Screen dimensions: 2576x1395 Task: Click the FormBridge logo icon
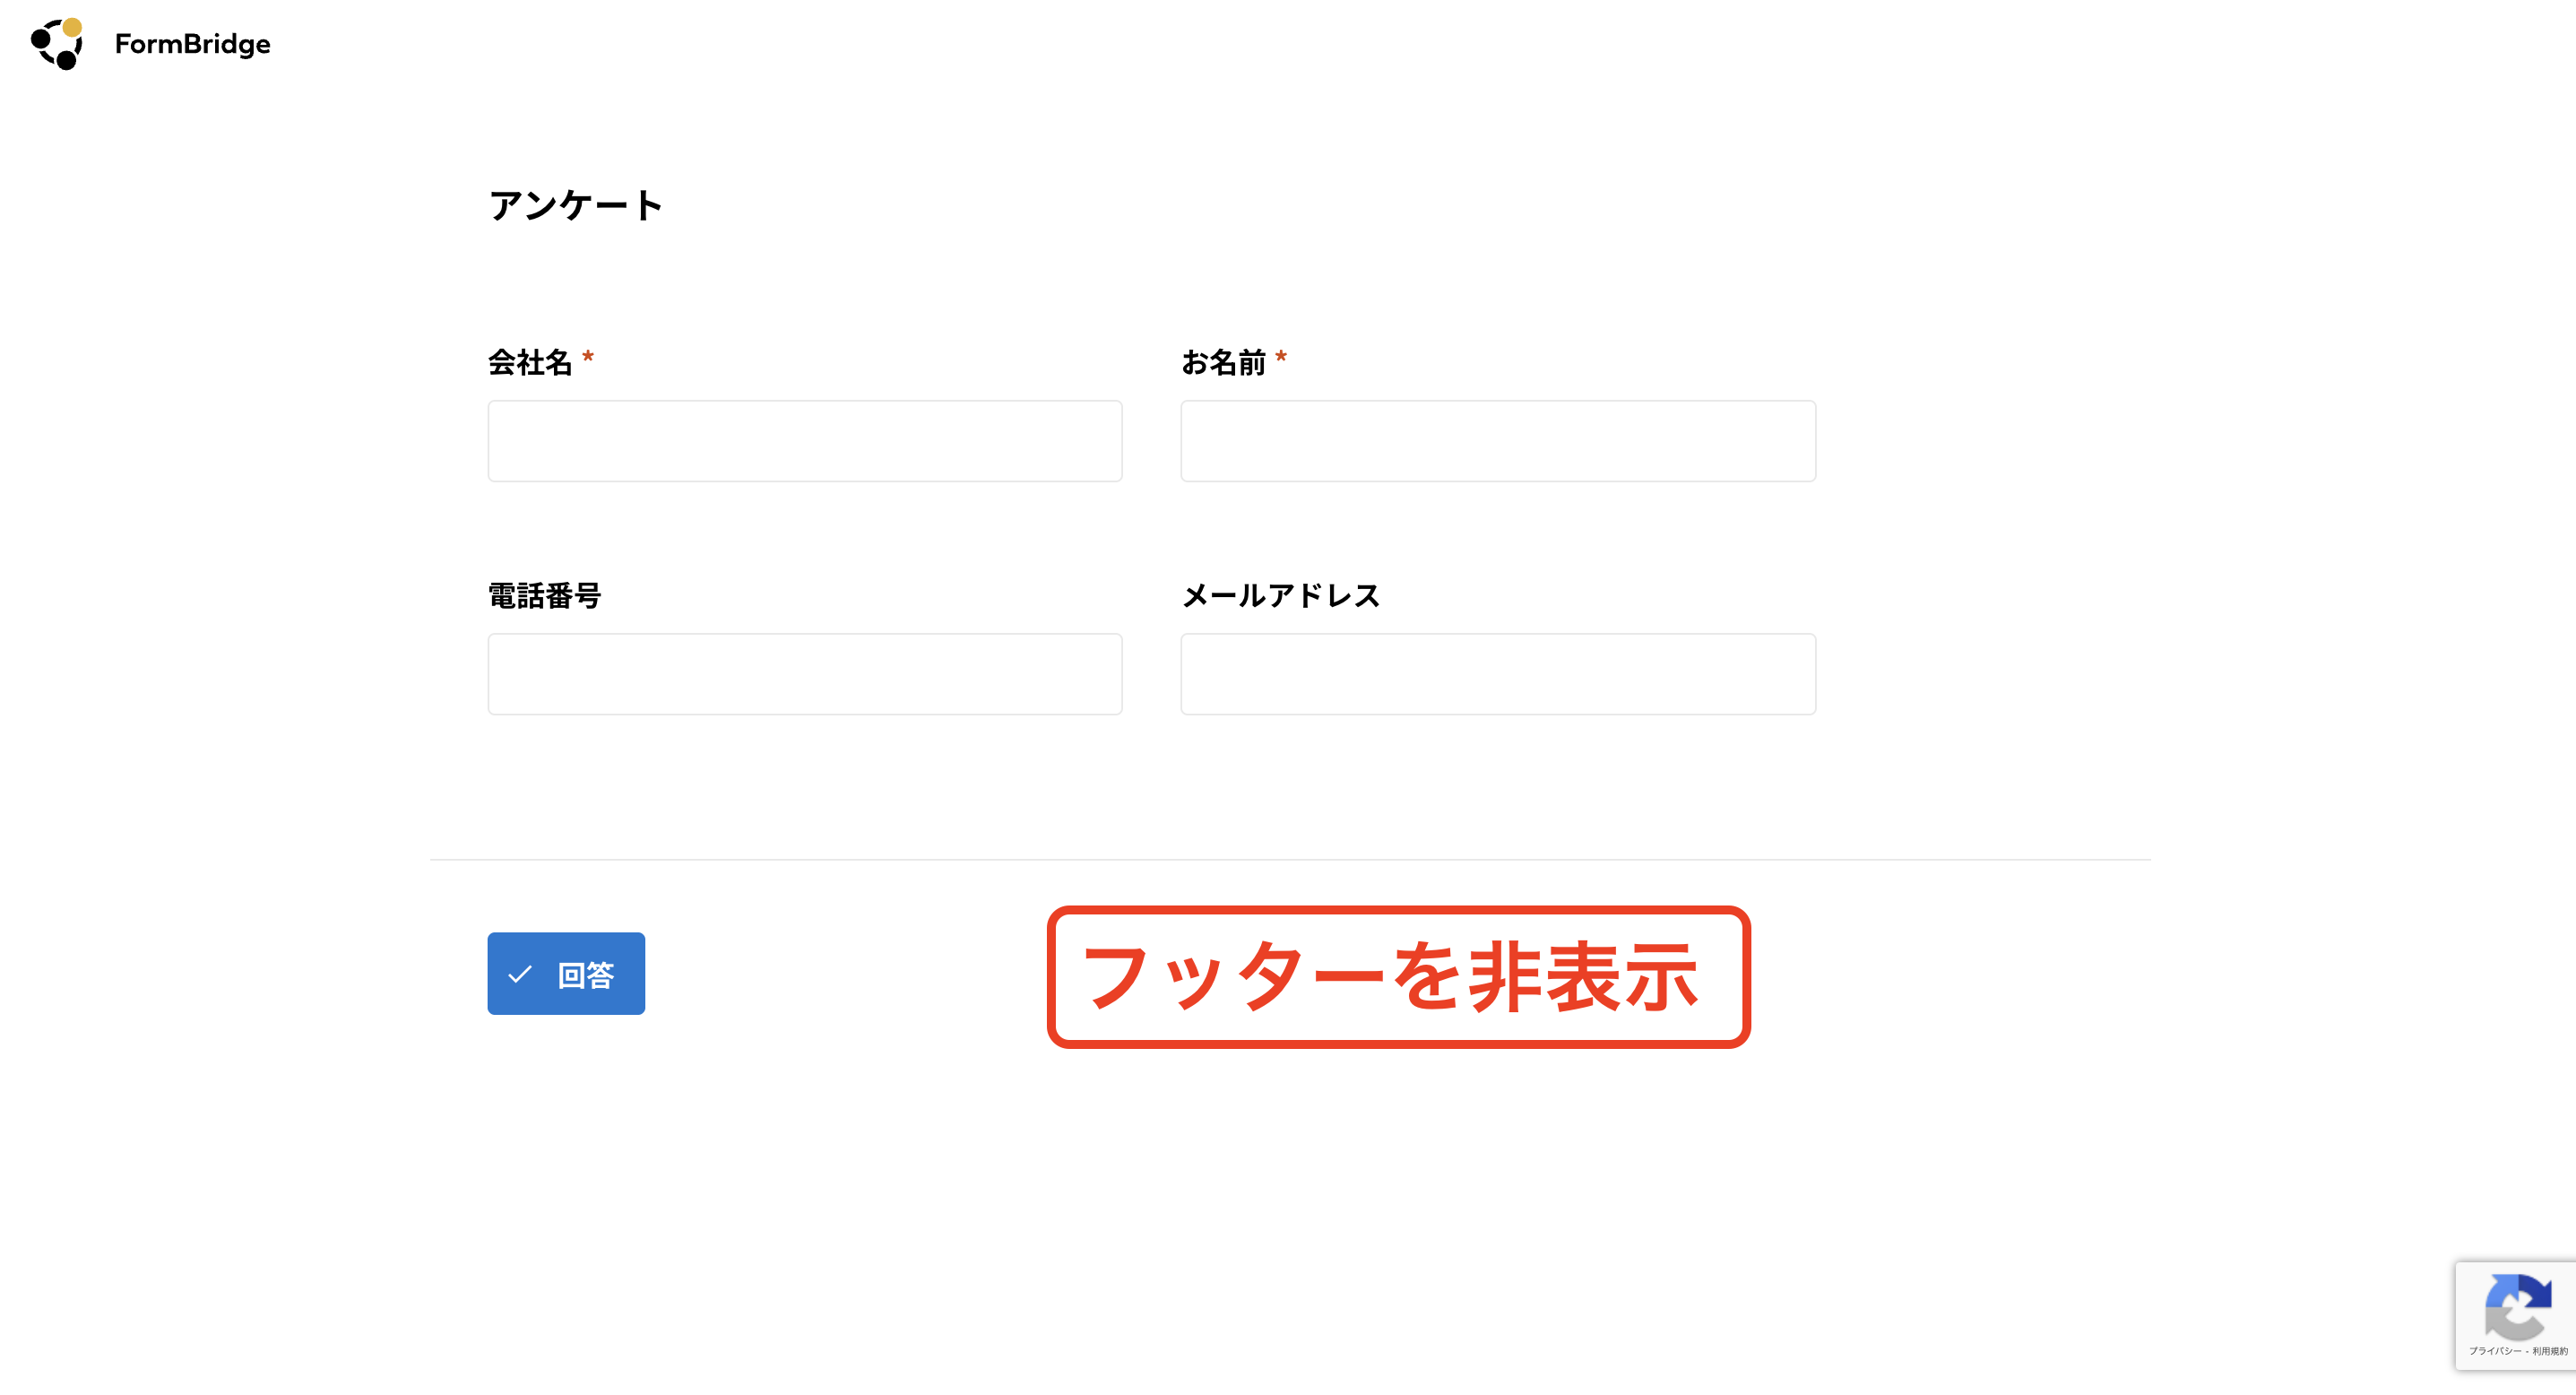pyautogui.click(x=57, y=44)
